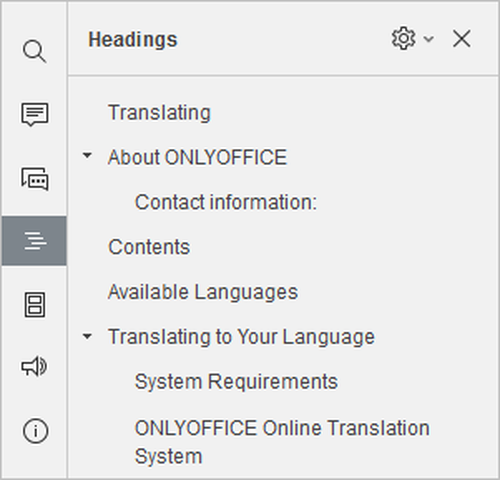500x480 pixels.
Task: Open the System Requirements heading
Action: pos(236,382)
